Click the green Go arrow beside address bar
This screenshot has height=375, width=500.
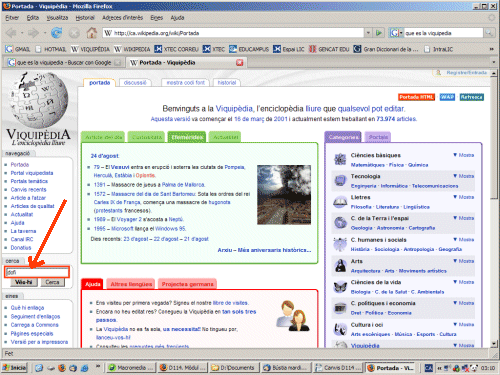(x=379, y=33)
